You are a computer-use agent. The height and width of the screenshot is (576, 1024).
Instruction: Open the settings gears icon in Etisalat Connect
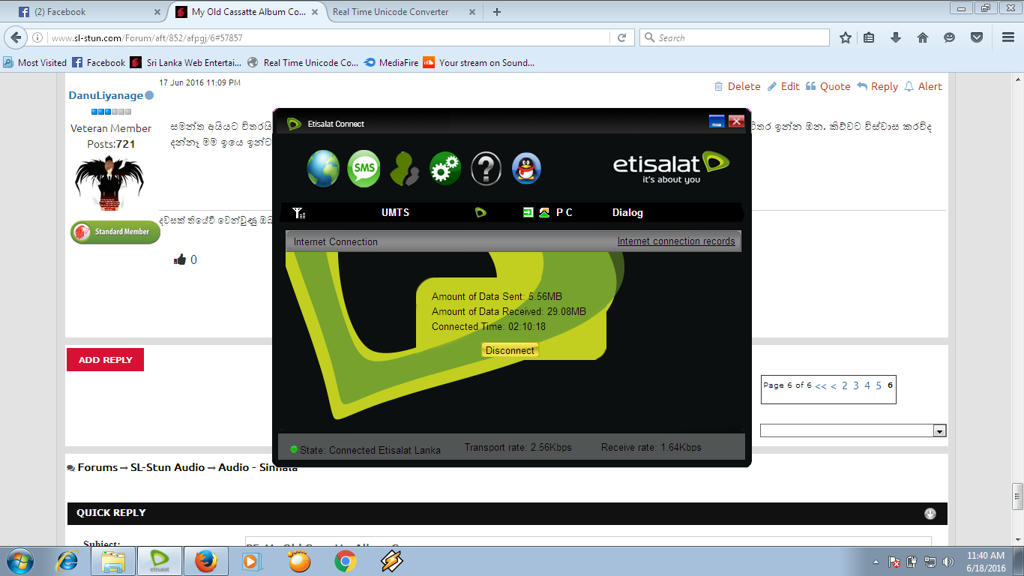pos(445,168)
